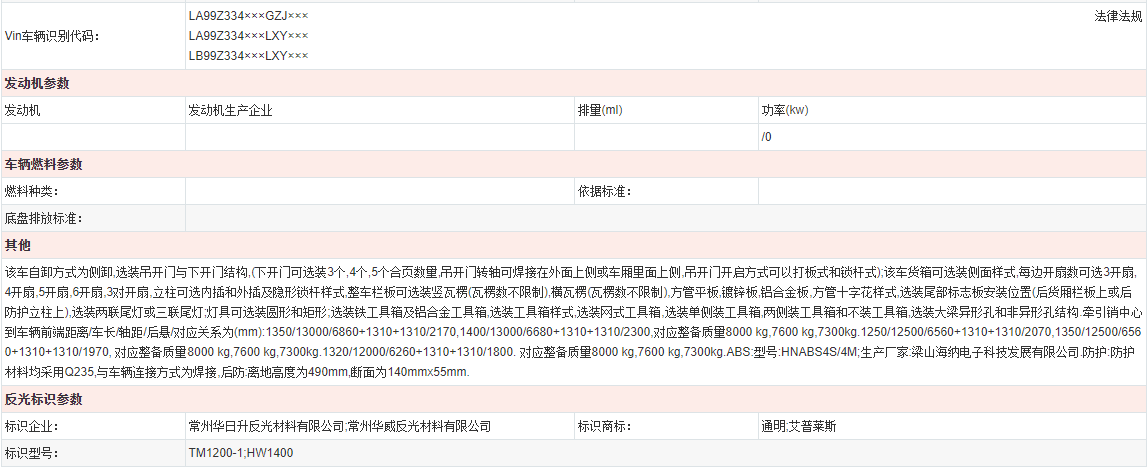Viewport: 1148px width, 468px height.
Task: Select VIN code LB99Z334×××LXY×××
Action: pos(248,55)
